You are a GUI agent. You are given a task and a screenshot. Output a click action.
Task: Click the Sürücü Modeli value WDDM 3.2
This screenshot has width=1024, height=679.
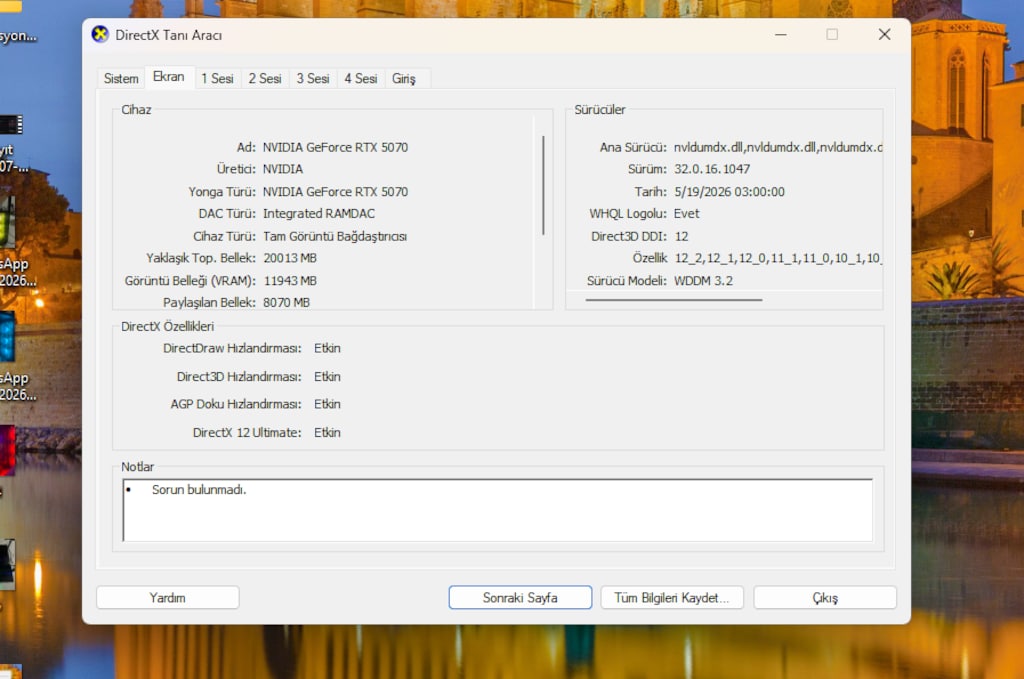[703, 281]
